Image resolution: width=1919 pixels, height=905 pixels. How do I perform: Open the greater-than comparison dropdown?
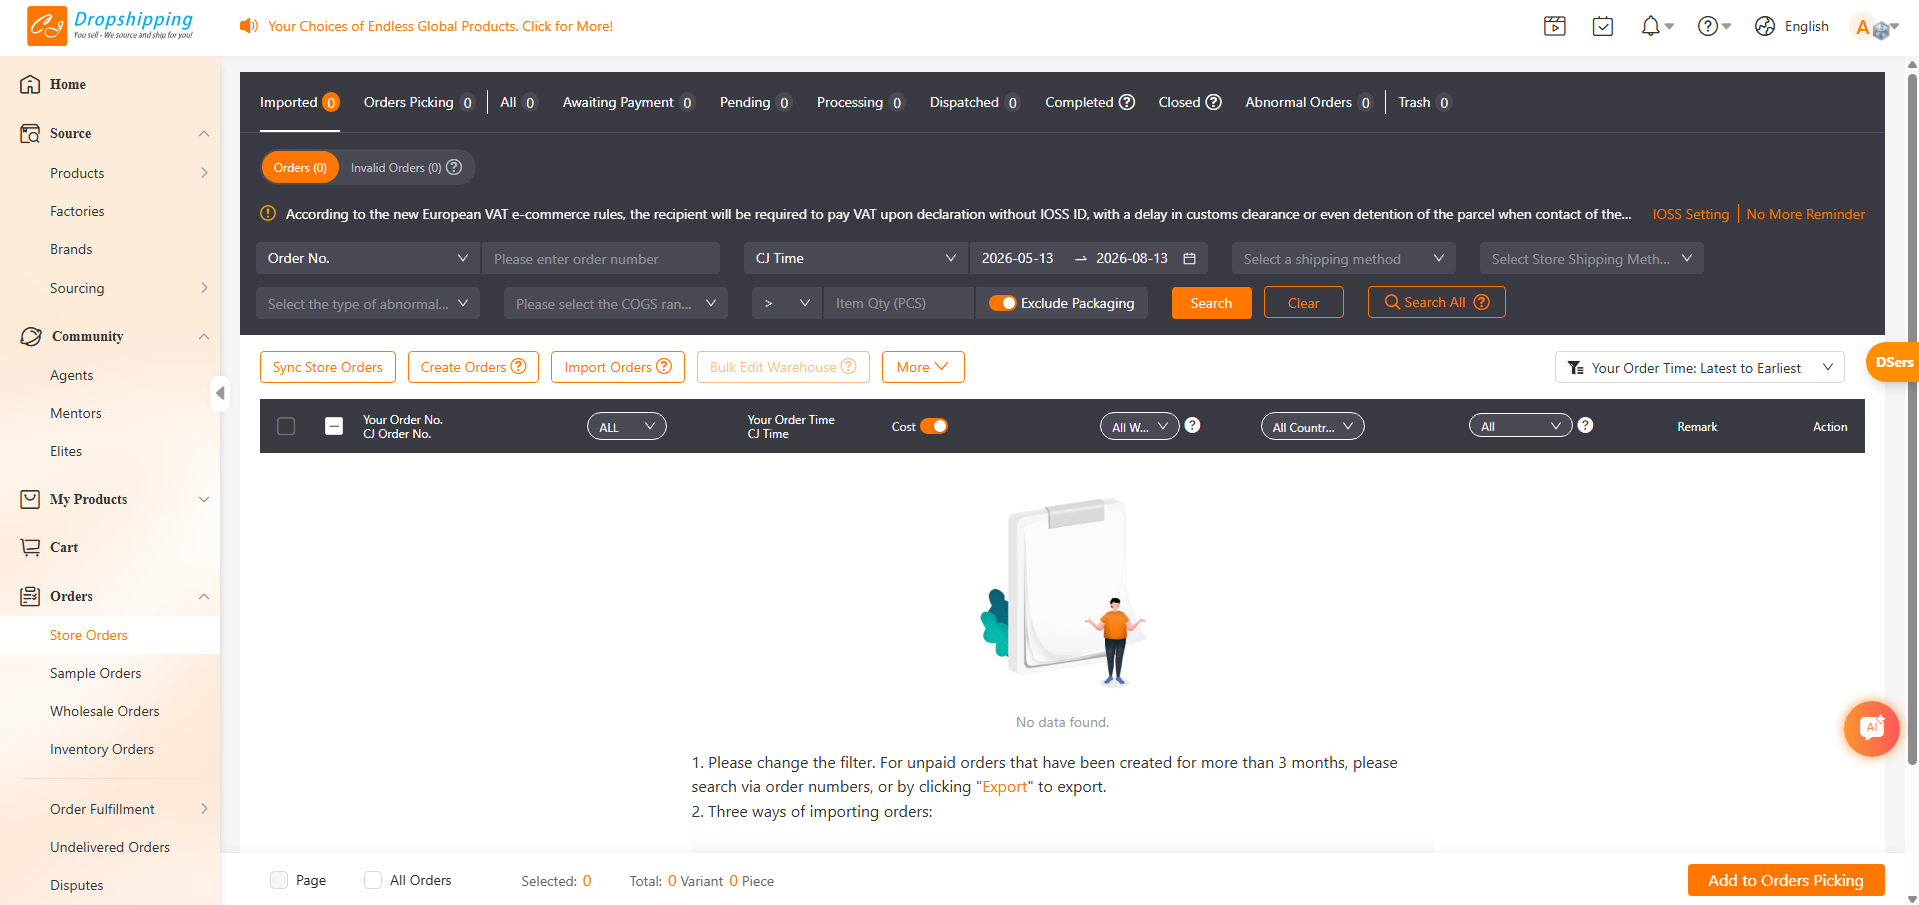[787, 303]
